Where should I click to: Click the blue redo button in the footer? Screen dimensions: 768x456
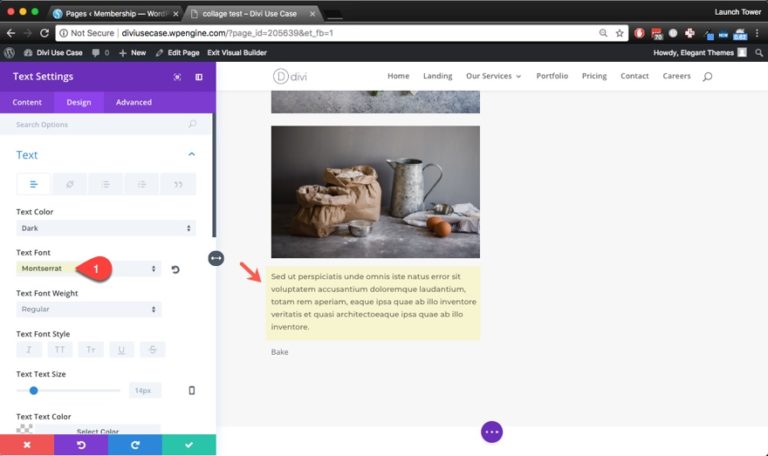135,444
